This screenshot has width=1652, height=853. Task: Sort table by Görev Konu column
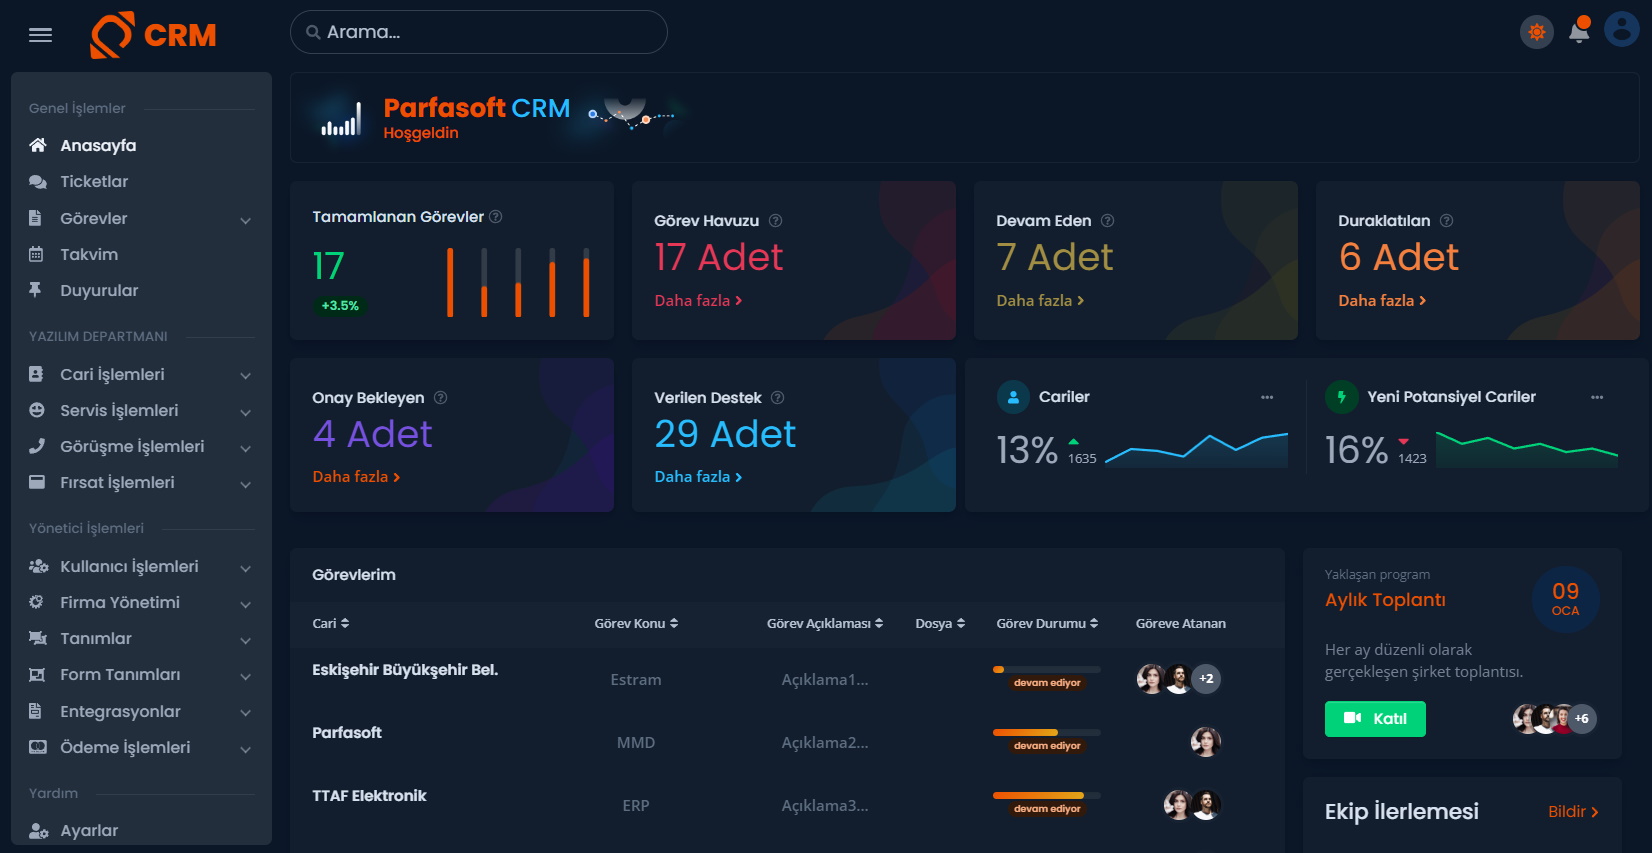[636, 623]
